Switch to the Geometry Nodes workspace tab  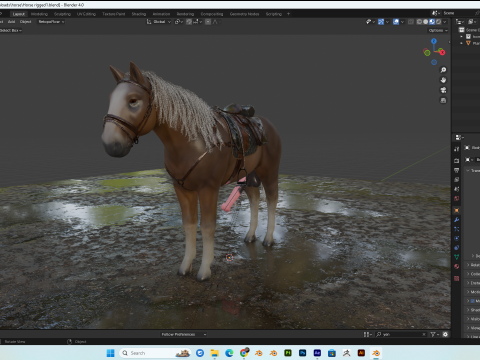point(244,14)
